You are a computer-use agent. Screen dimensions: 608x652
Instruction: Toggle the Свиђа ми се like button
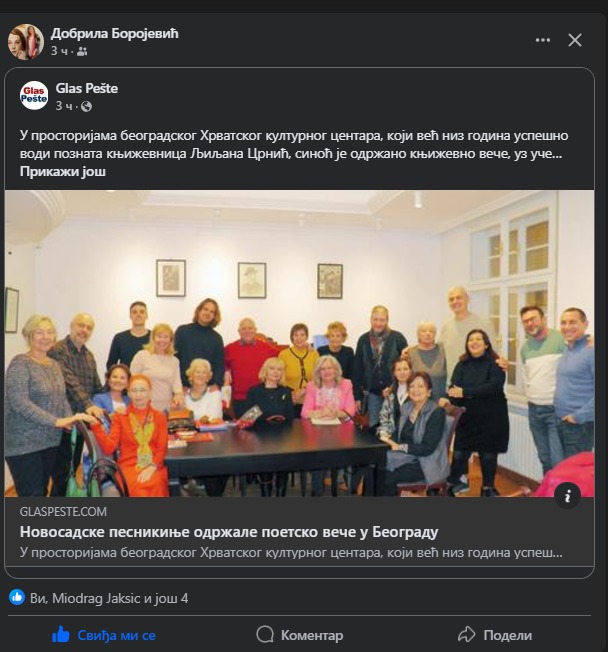(104, 635)
